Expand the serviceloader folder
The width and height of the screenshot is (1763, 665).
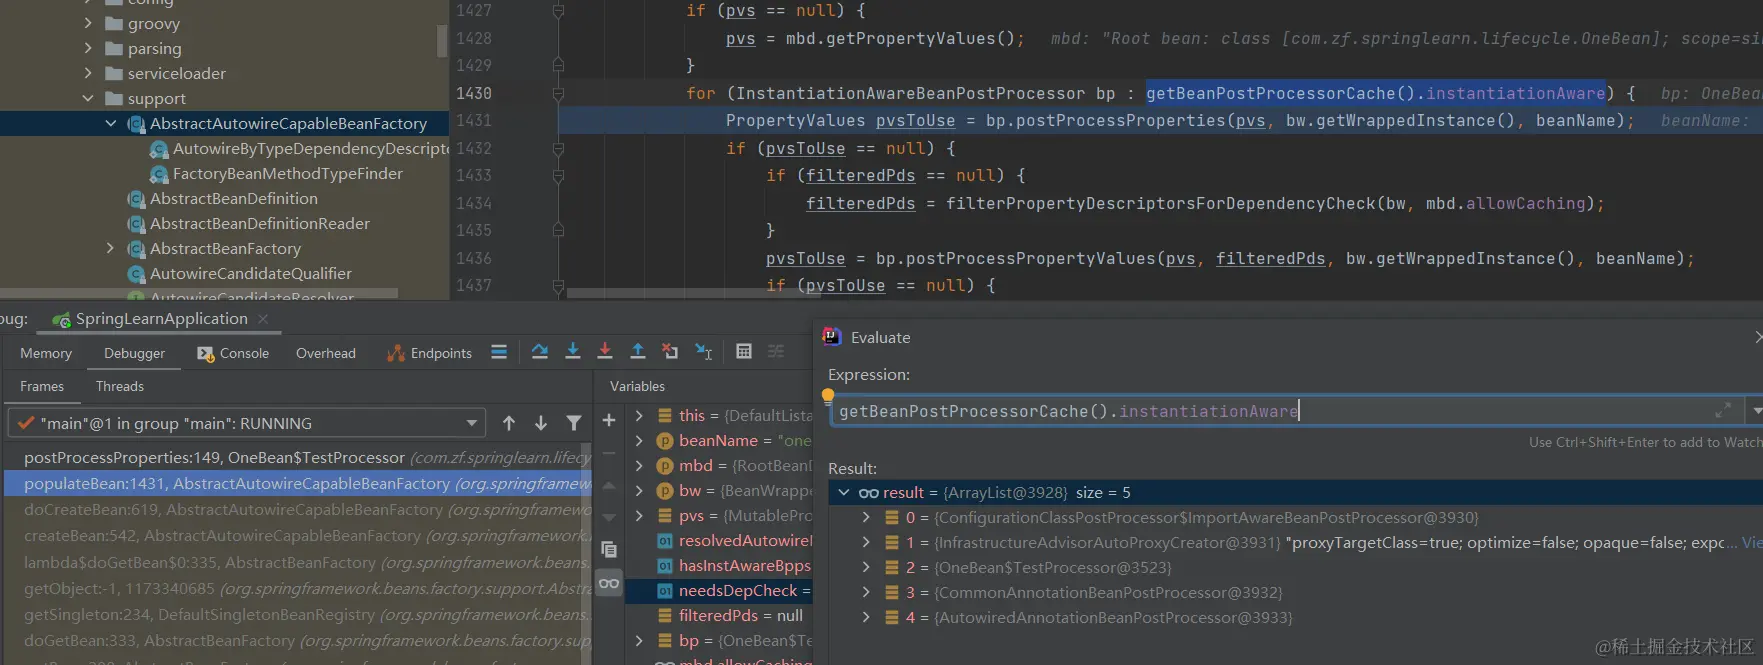tap(88, 73)
